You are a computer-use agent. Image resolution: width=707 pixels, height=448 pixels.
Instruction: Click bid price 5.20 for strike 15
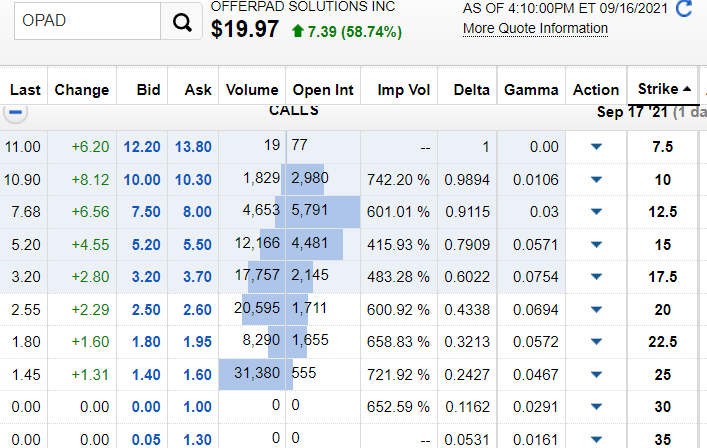[146, 245]
